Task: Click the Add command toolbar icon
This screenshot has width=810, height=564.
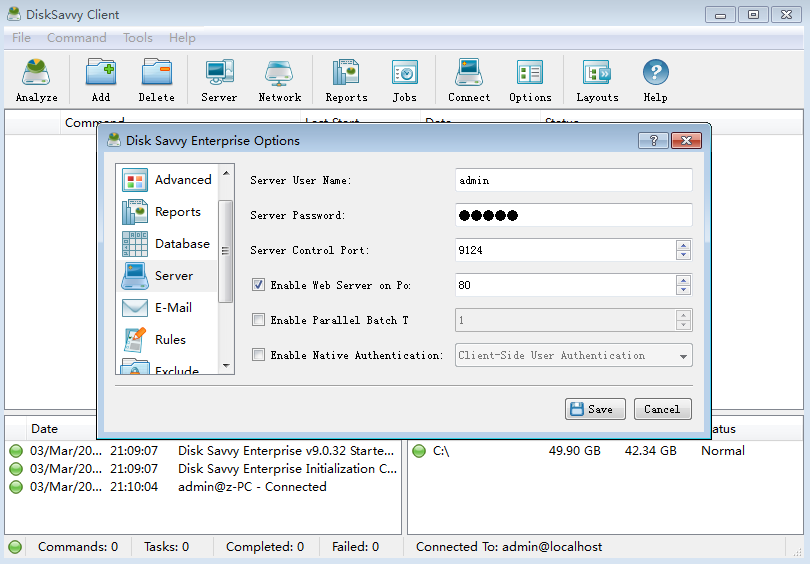Action: coord(101,80)
